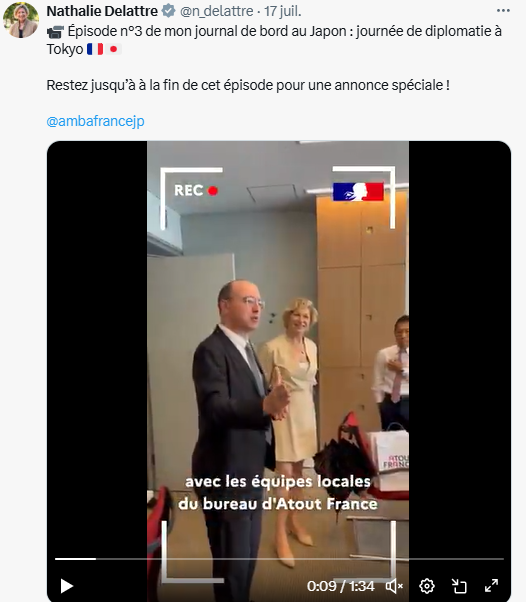
Task: Click the Nathalie Delattre display name
Action: click(x=102, y=11)
